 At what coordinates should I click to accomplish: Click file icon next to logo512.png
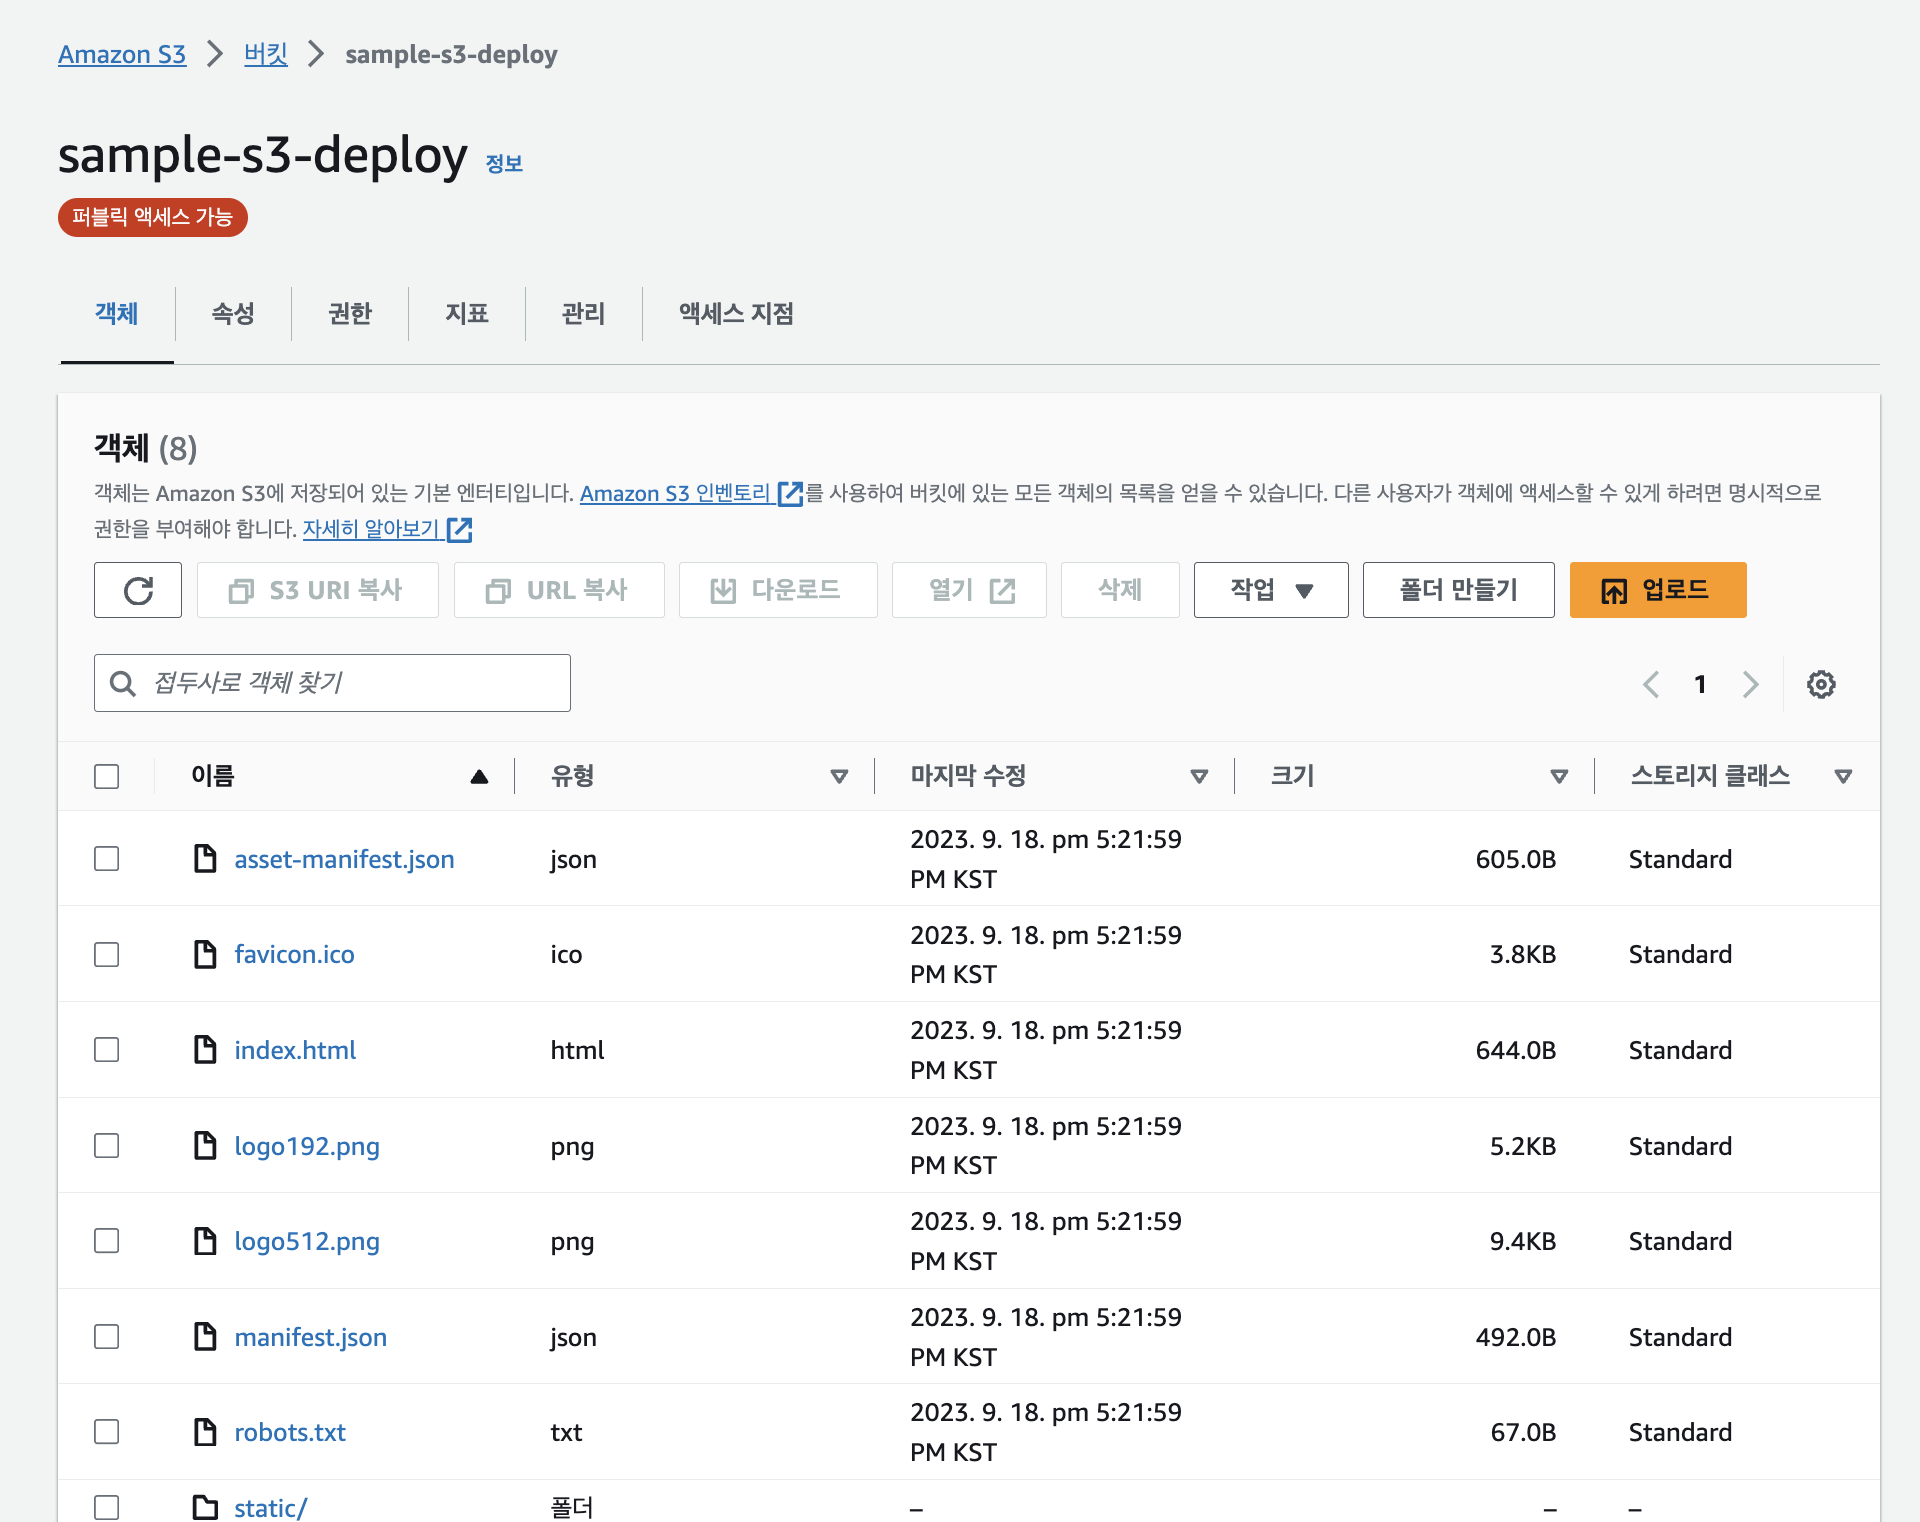pyautogui.click(x=205, y=1241)
